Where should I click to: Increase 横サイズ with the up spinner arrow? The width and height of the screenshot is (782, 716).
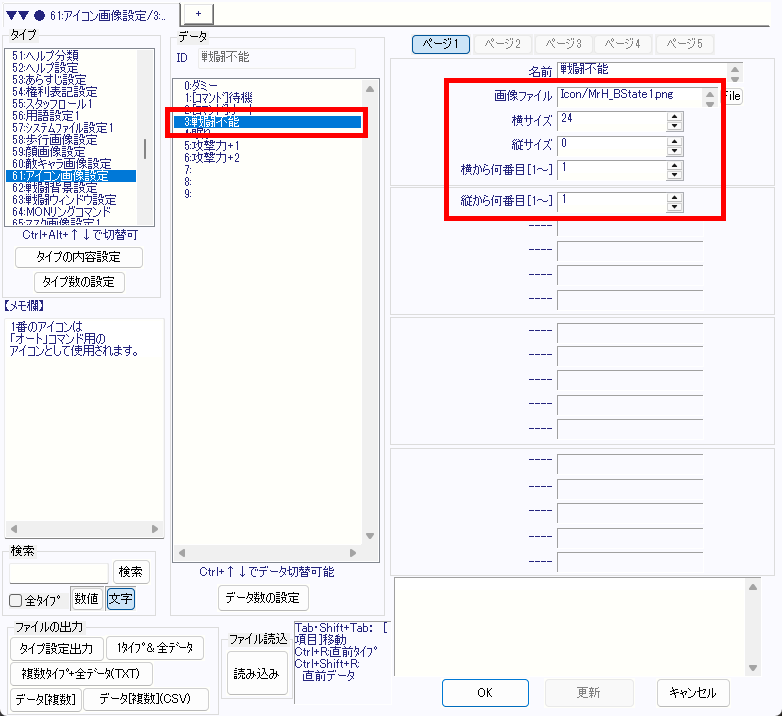pyautogui.click(x=674, y=115)
